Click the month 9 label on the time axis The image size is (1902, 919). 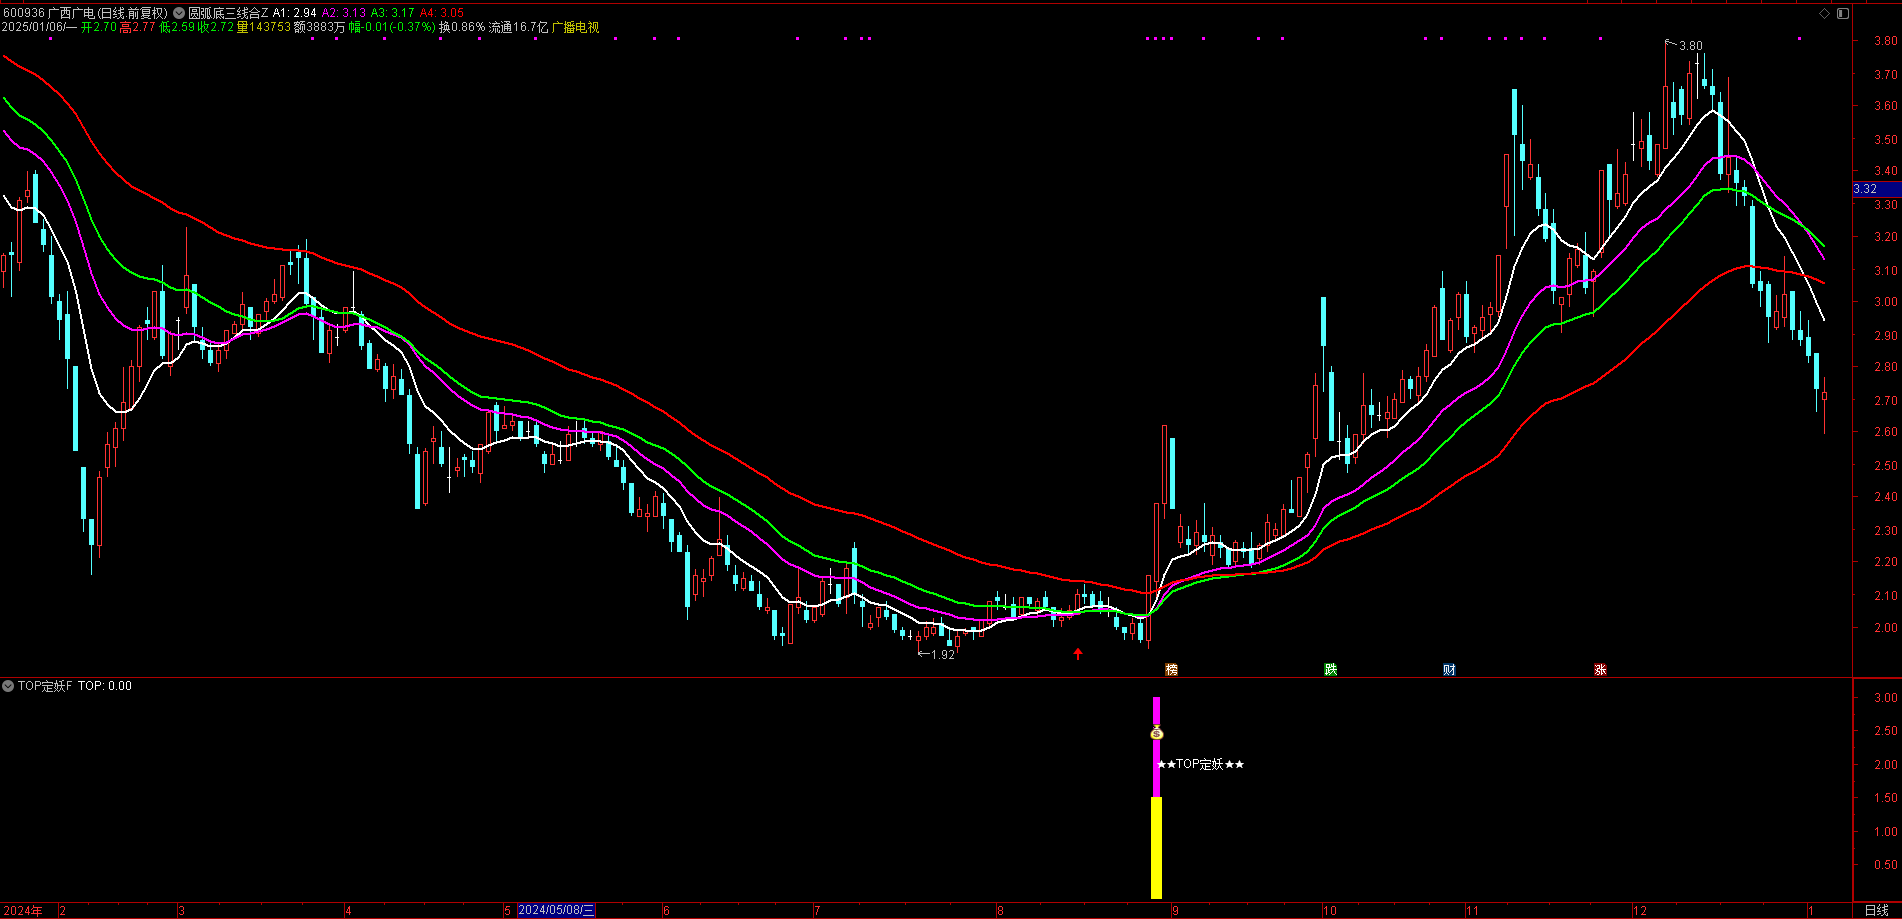pos(1176,910)
